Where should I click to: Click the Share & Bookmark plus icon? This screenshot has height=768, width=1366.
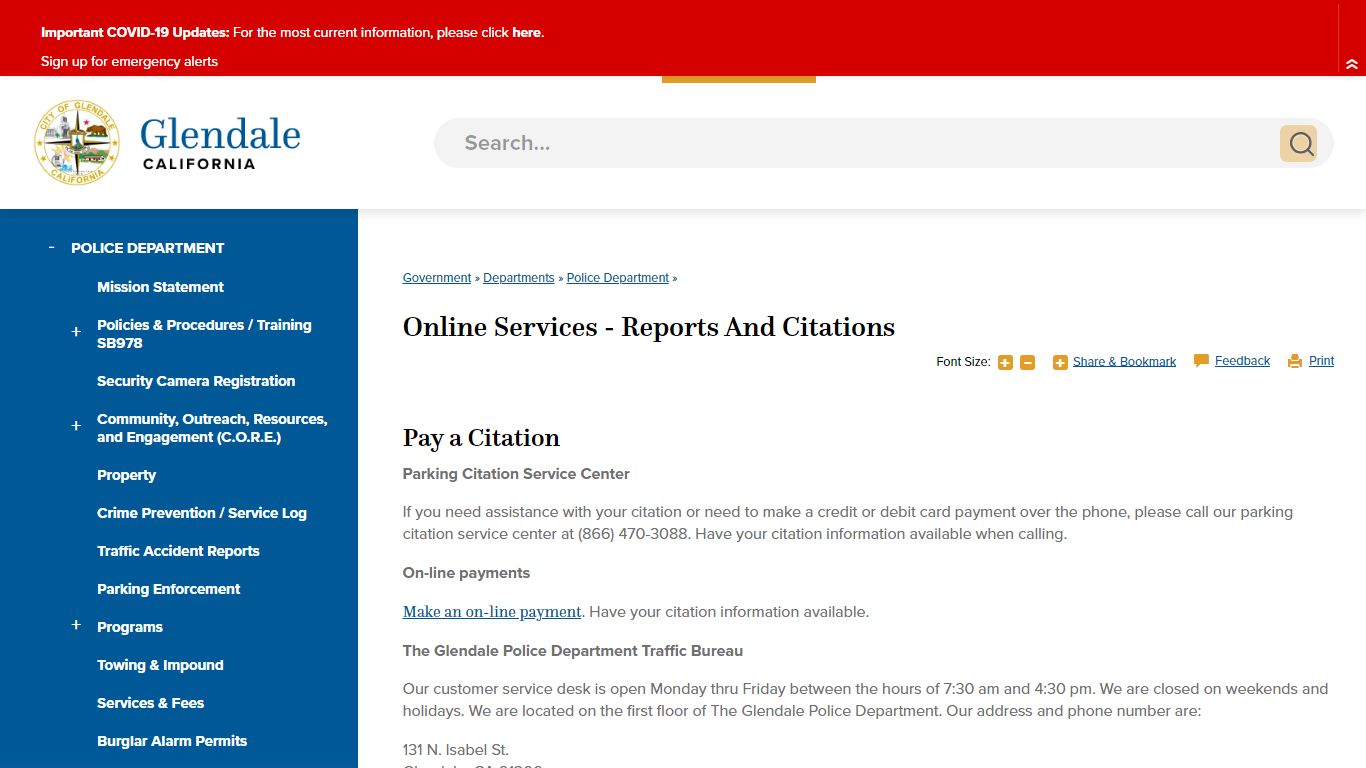tap(1060, 362)
